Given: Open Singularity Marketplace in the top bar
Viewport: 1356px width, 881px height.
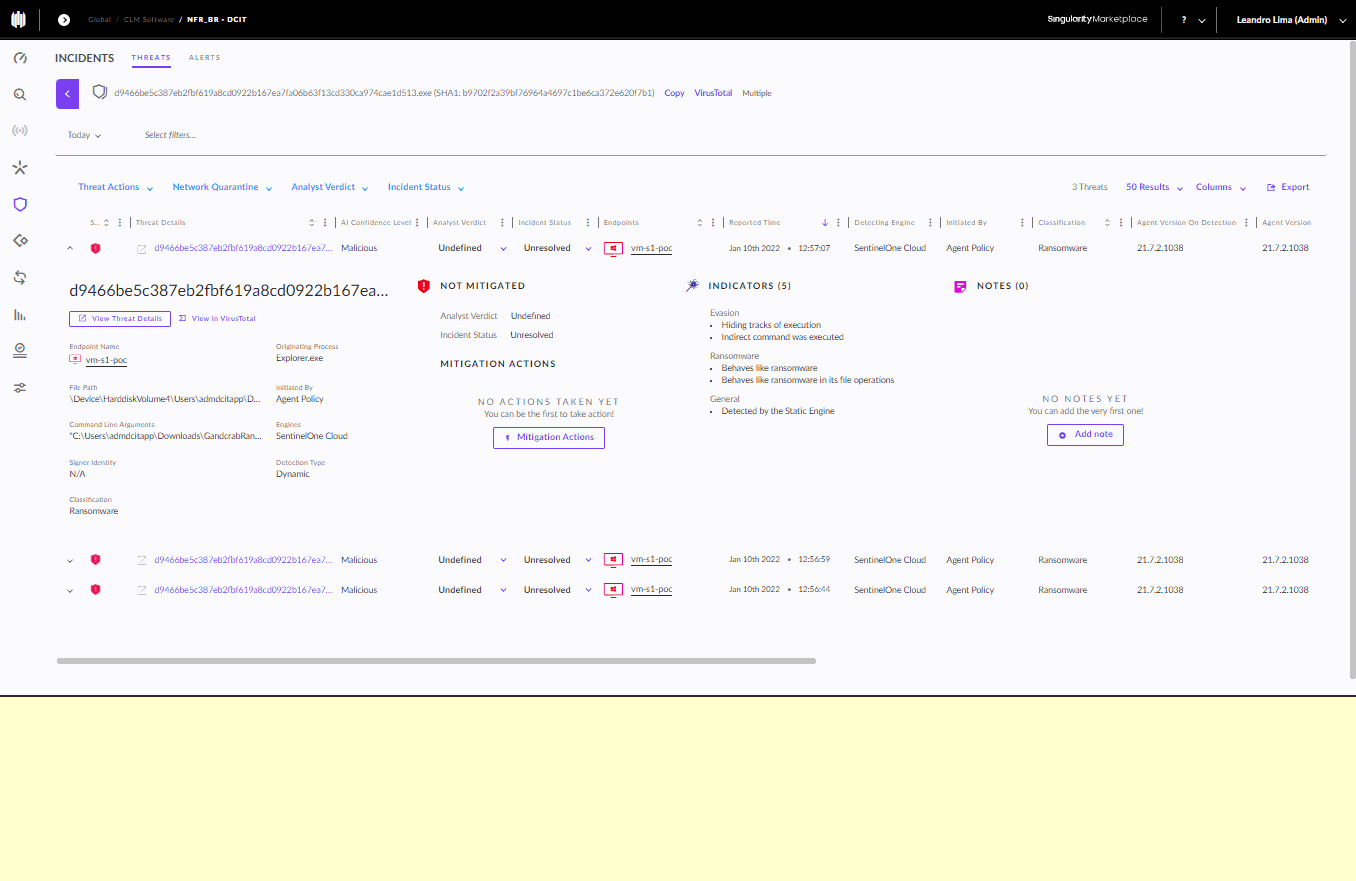Looking at the screenshot, I should 1097,19.
